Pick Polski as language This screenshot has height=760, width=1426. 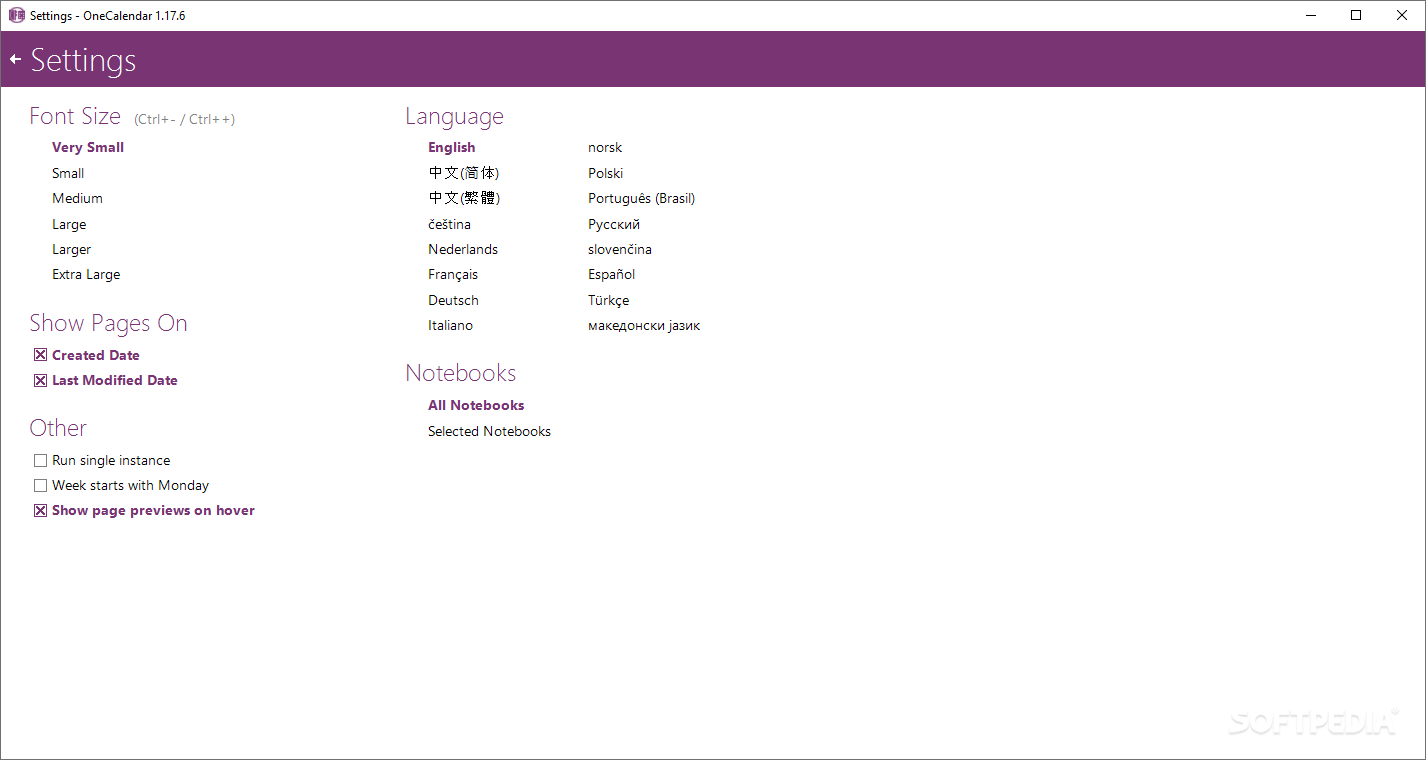[606, 173]
